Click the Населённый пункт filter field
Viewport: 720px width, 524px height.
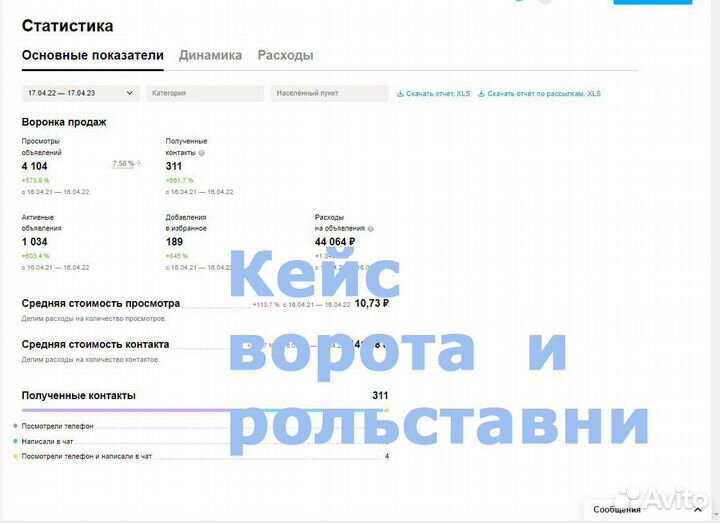click(x=329, y=93)
